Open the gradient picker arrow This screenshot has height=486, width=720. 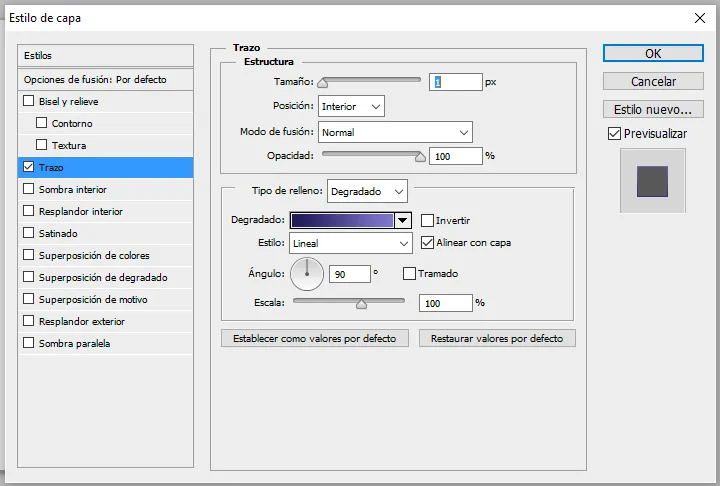(x=402, y=220)
